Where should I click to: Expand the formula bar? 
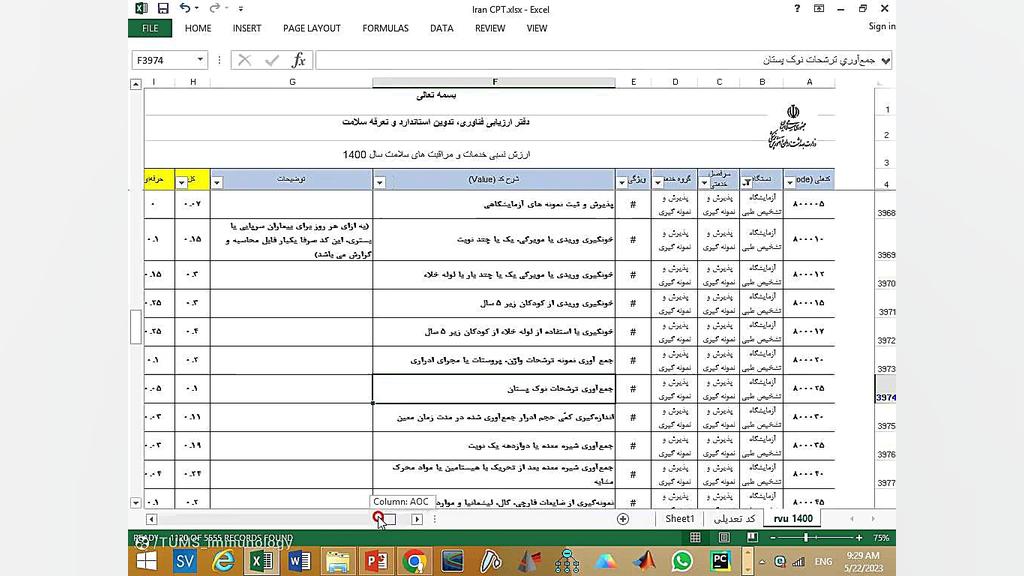(x=886, y=61)
